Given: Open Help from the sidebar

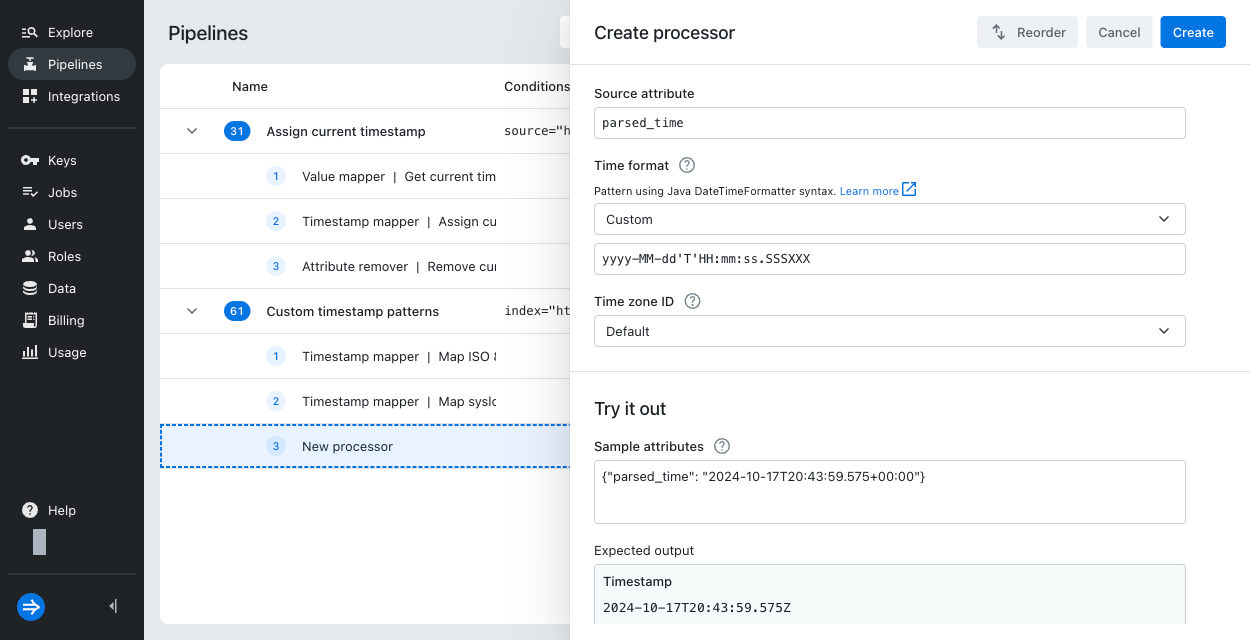Looking at the screenshot, I should click(x=61, y=510).
